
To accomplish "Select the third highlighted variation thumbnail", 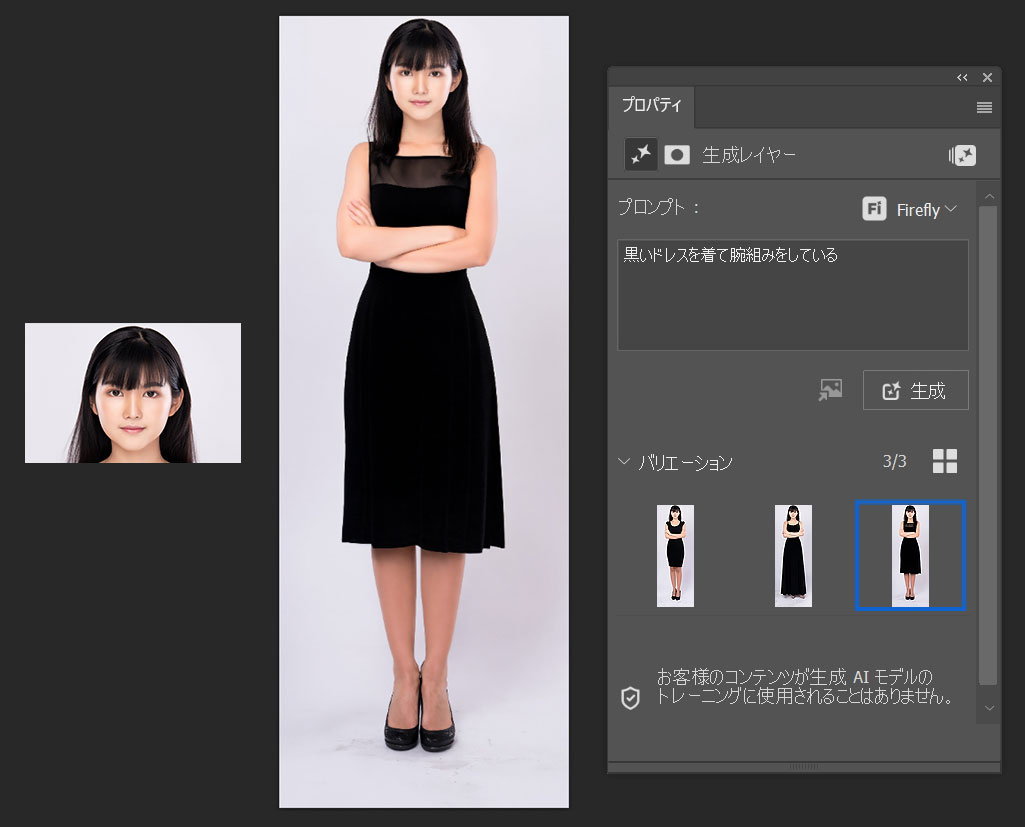I will click(x=910, y=555).
